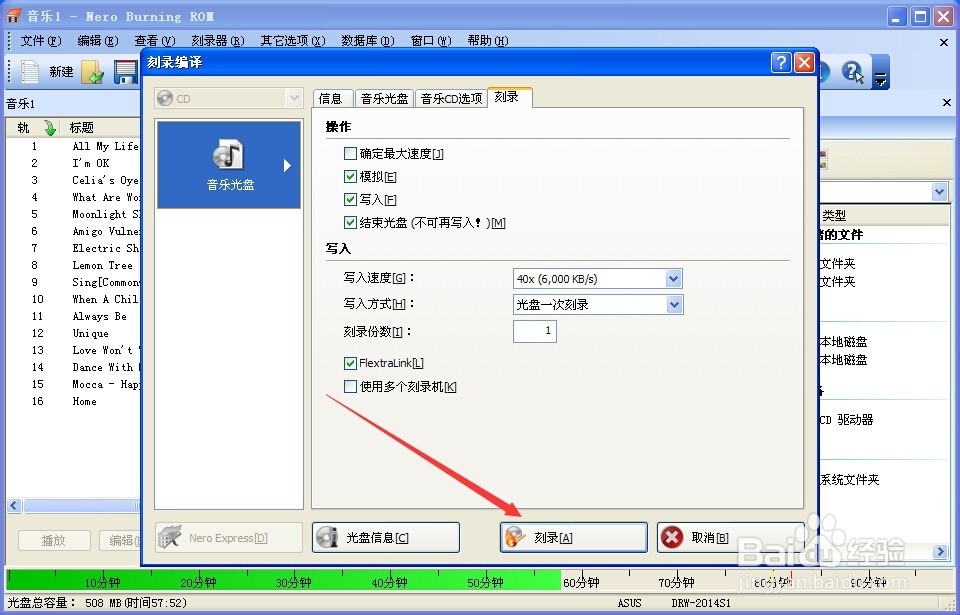Click the track list horizontal scrollbar left arrow
This screenshot has width=960, height=615.
14,505
